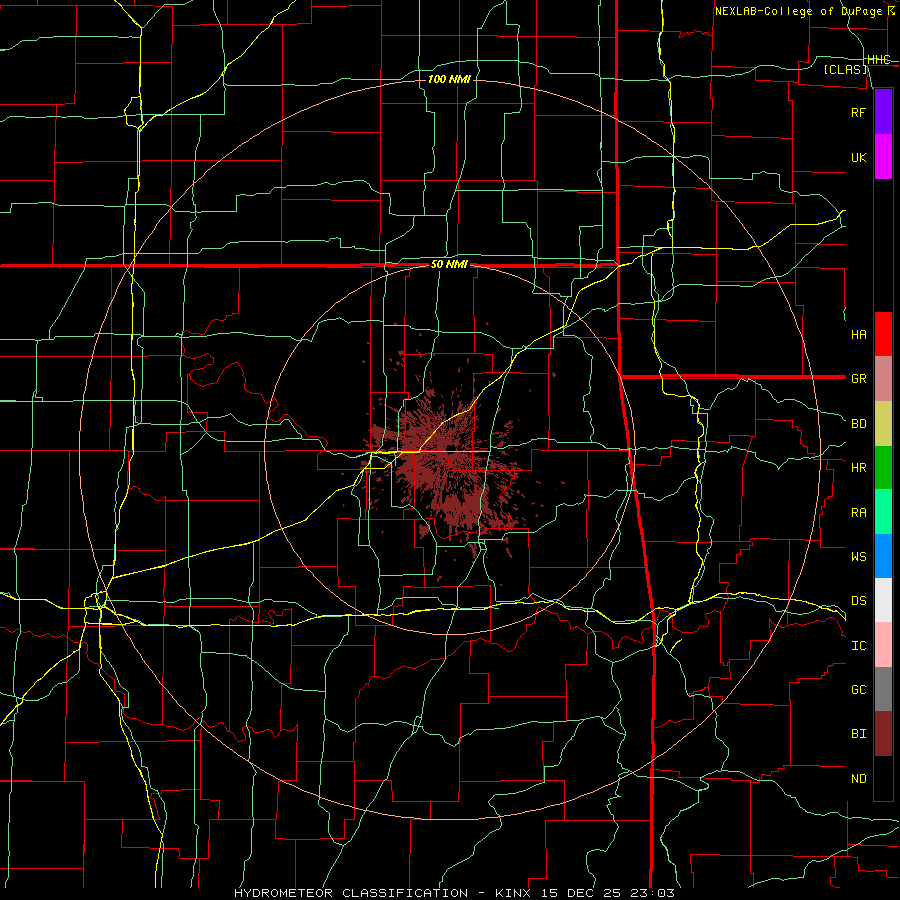Click the ND black legend swatch

pos(883,778)
